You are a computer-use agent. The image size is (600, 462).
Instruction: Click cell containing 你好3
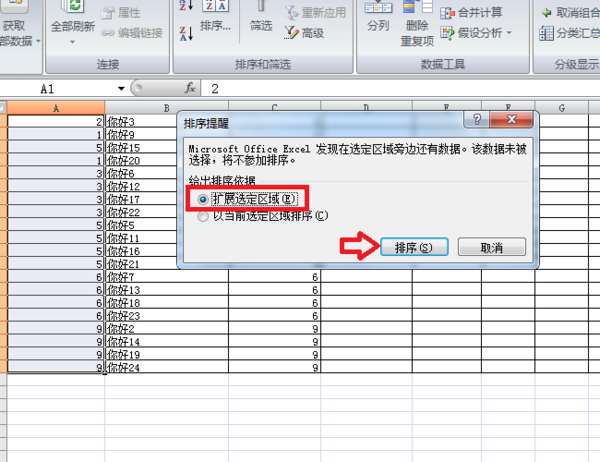[141, 122]
